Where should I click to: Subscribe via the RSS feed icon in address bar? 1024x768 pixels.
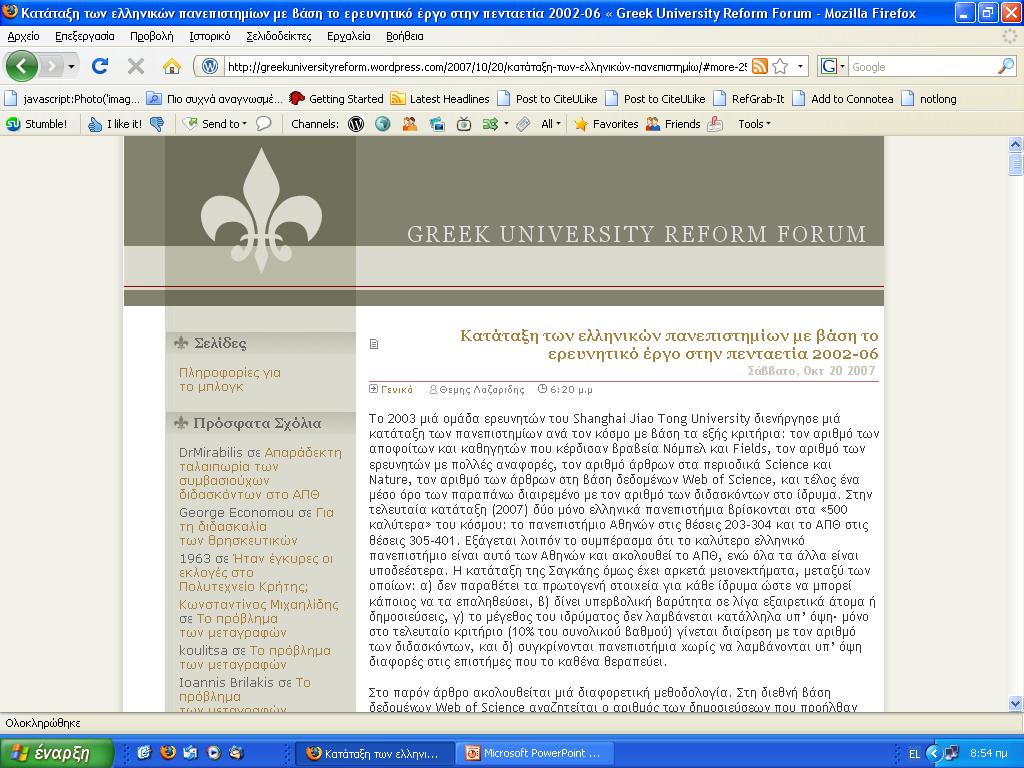(x=760, y=66)
